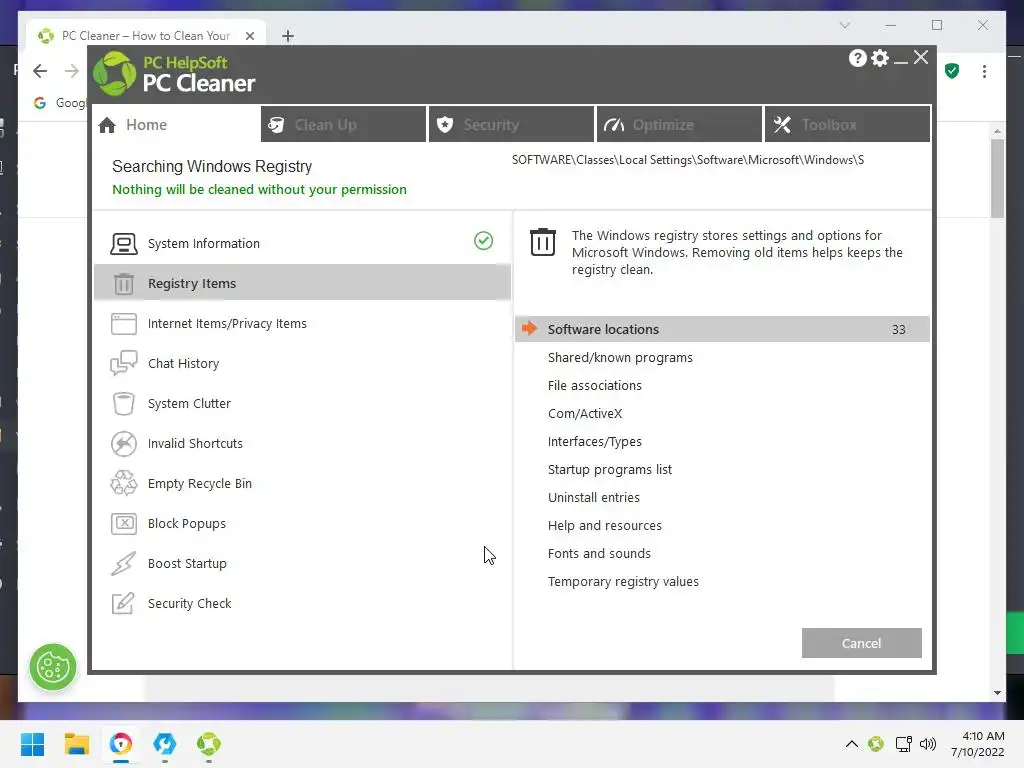Image resolution: width=1024 pixels, height=768 pixels.
Task: Select the Registry Items row
Action: coord(302,283)
